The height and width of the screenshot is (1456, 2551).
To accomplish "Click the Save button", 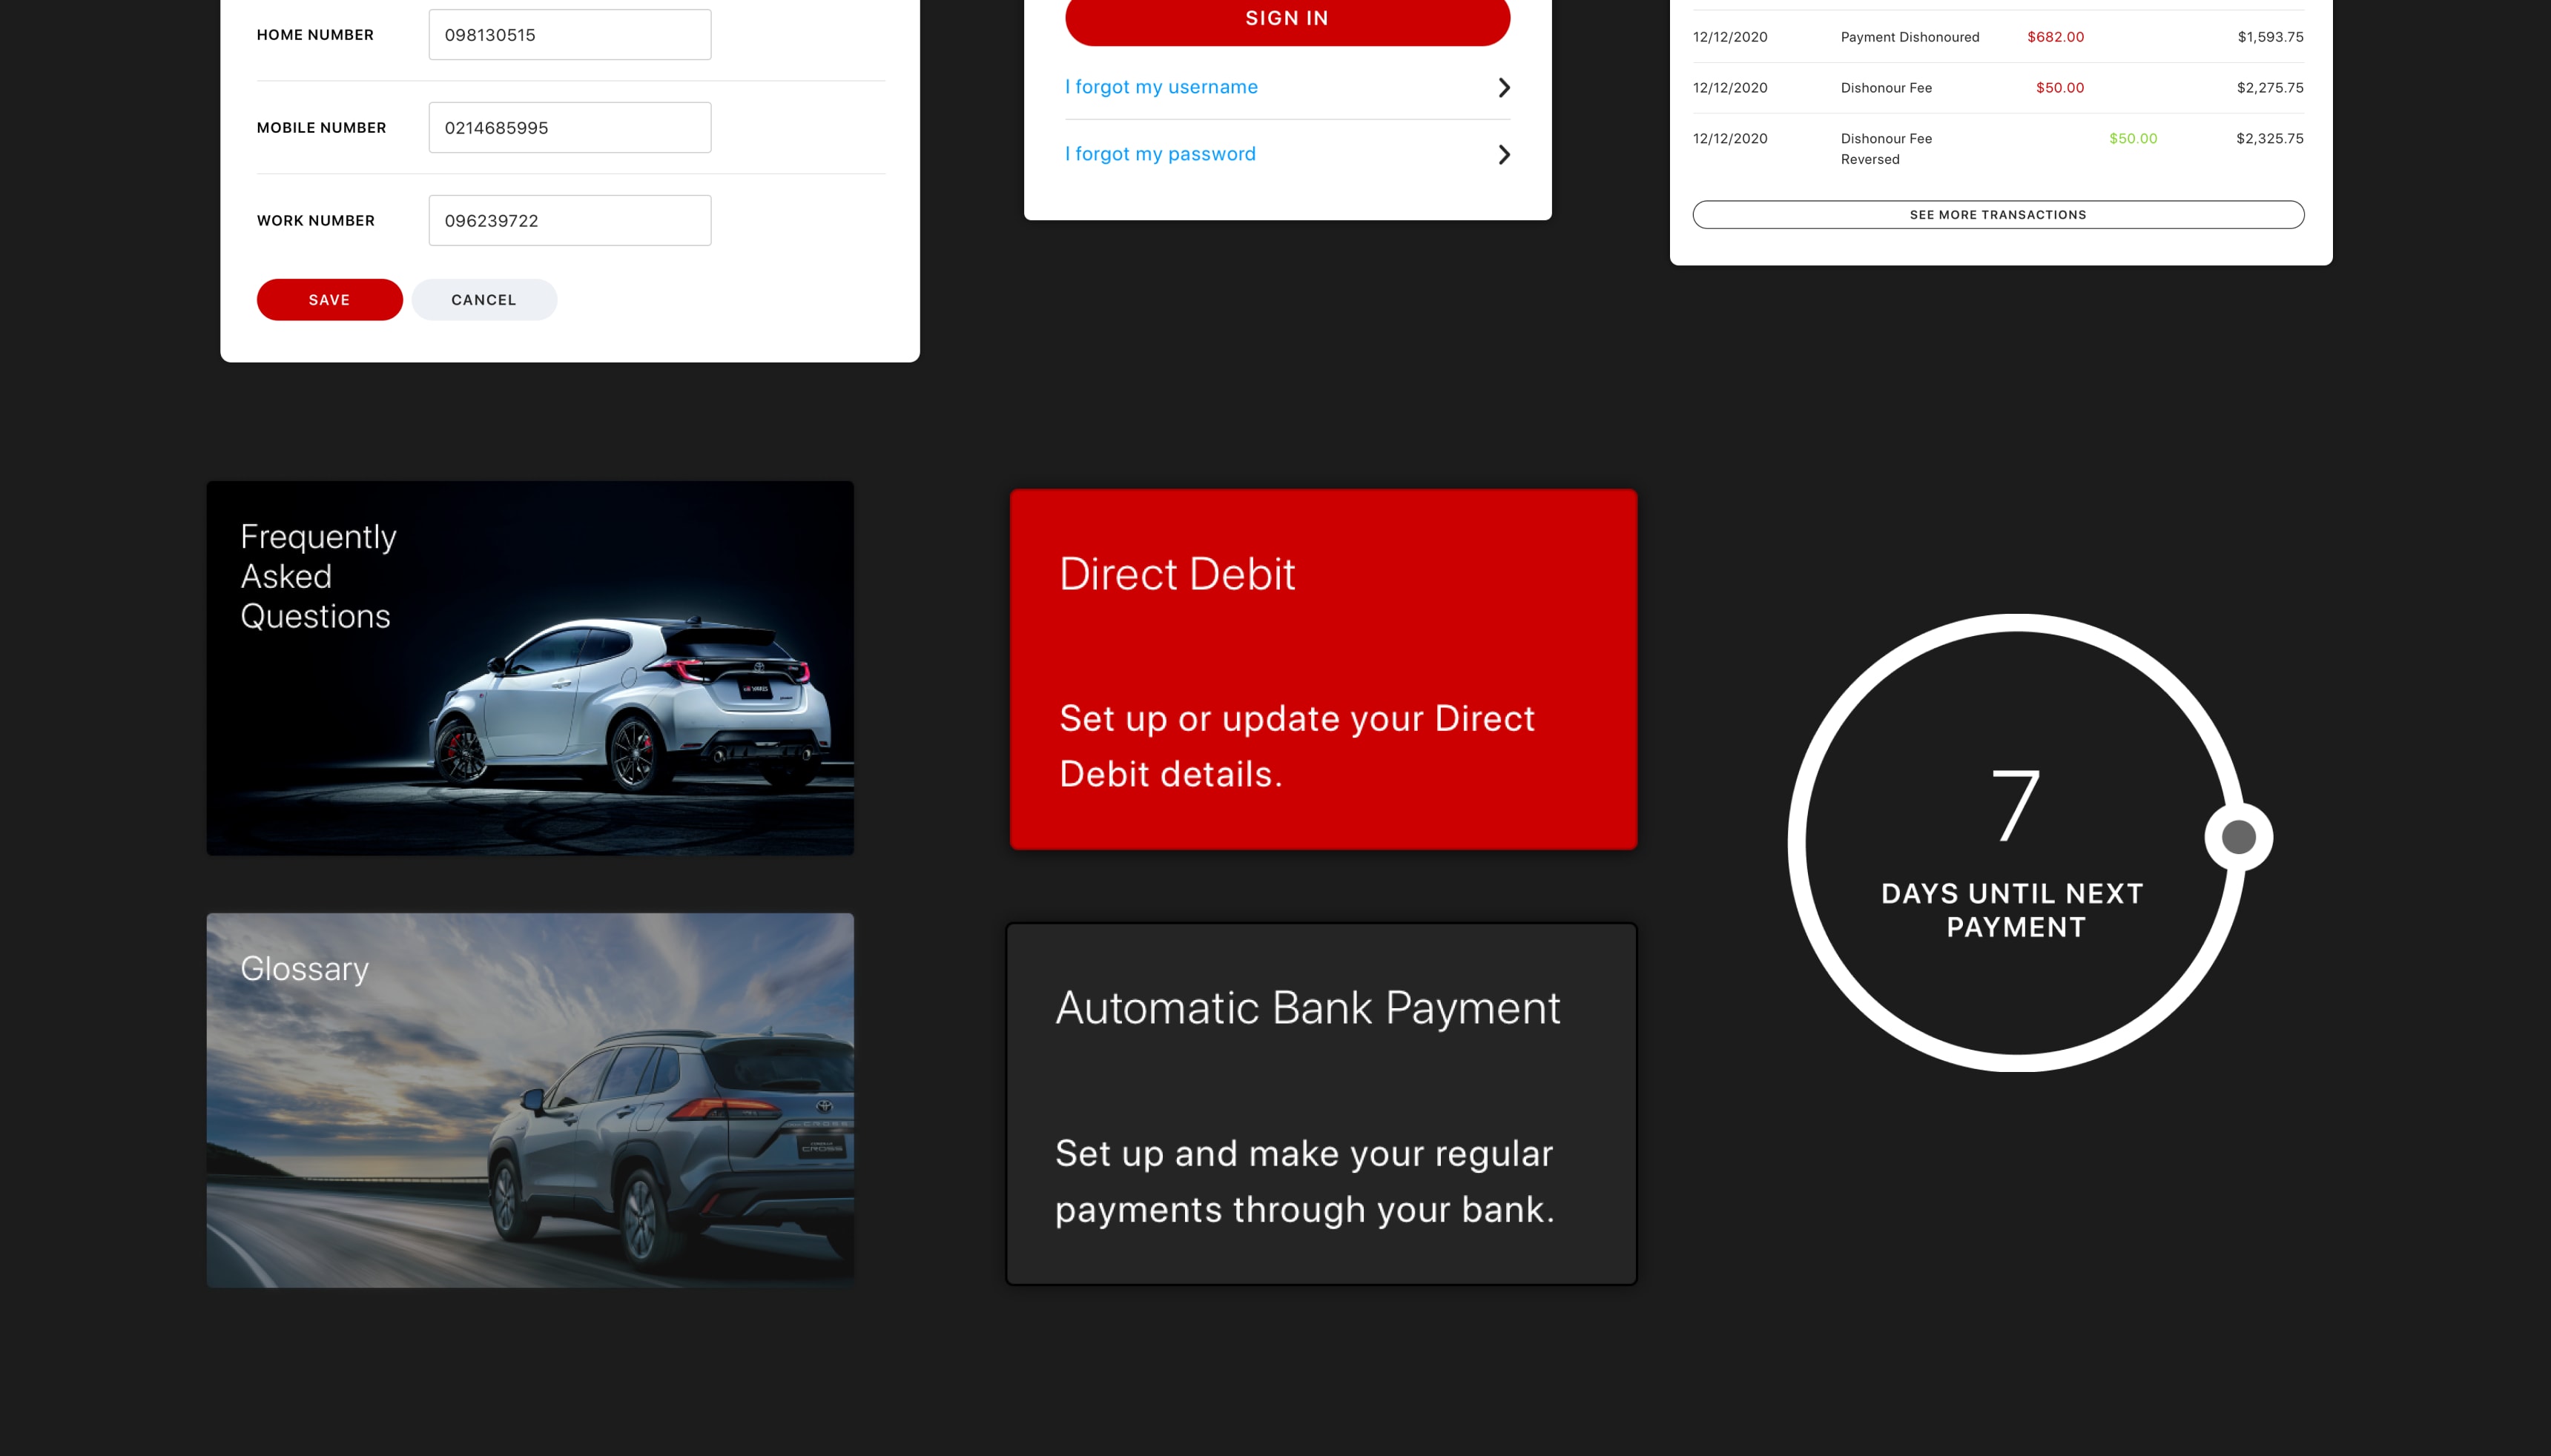I will click(x=329, y=299).
